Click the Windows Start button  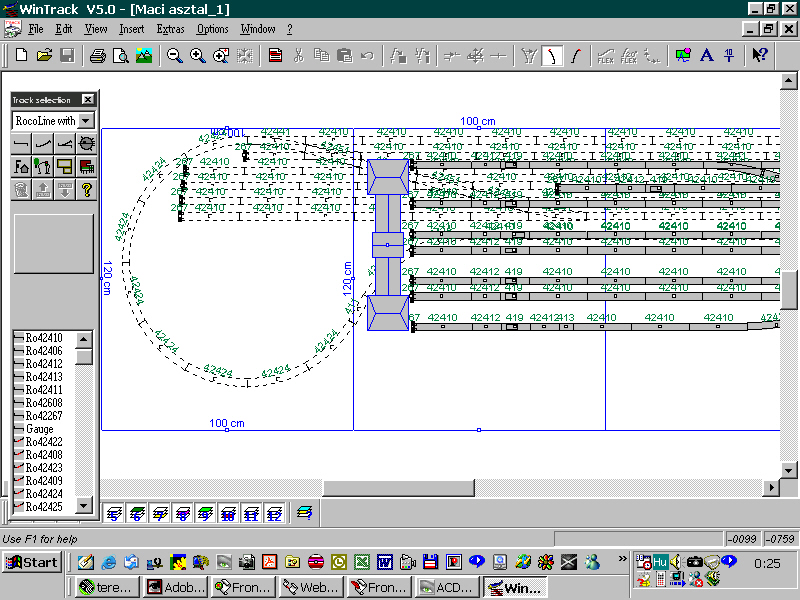[32, 562]
